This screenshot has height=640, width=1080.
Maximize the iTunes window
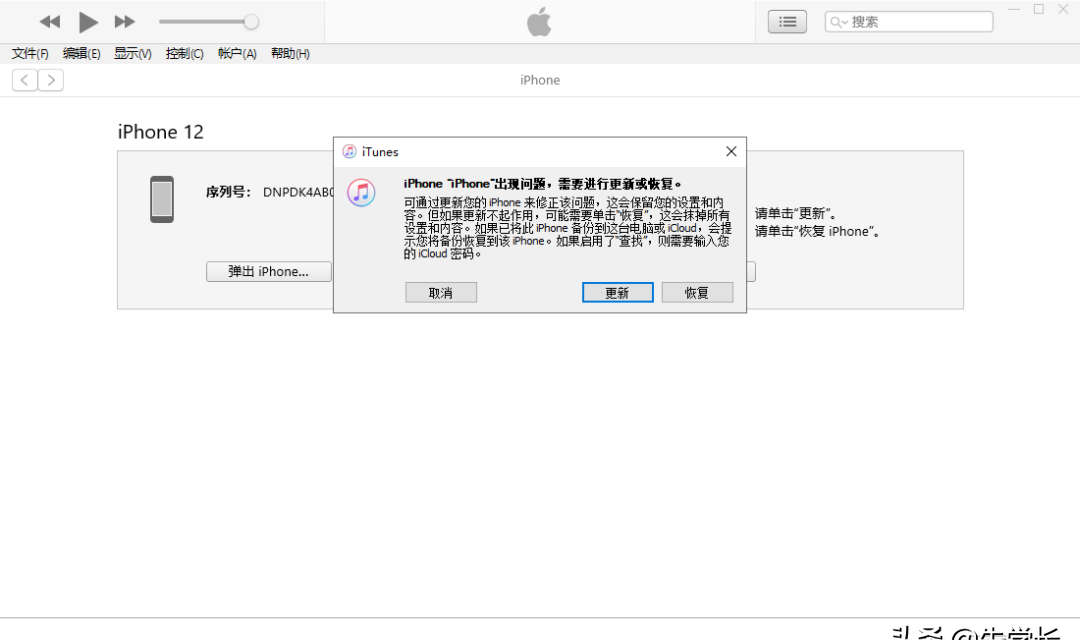click(x=1039, y=9)
